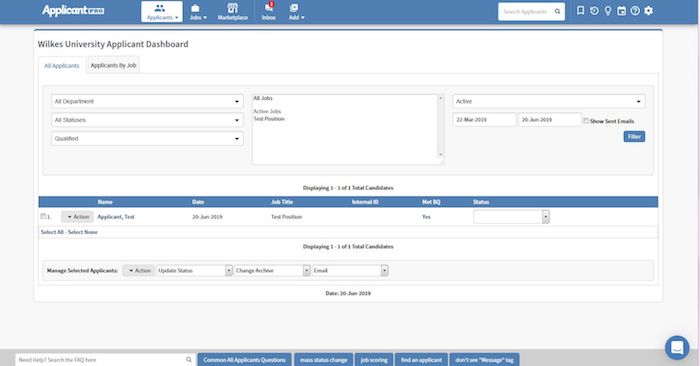Open the Add menu in top navigation
700x366 pixels.
click(296, 12)
